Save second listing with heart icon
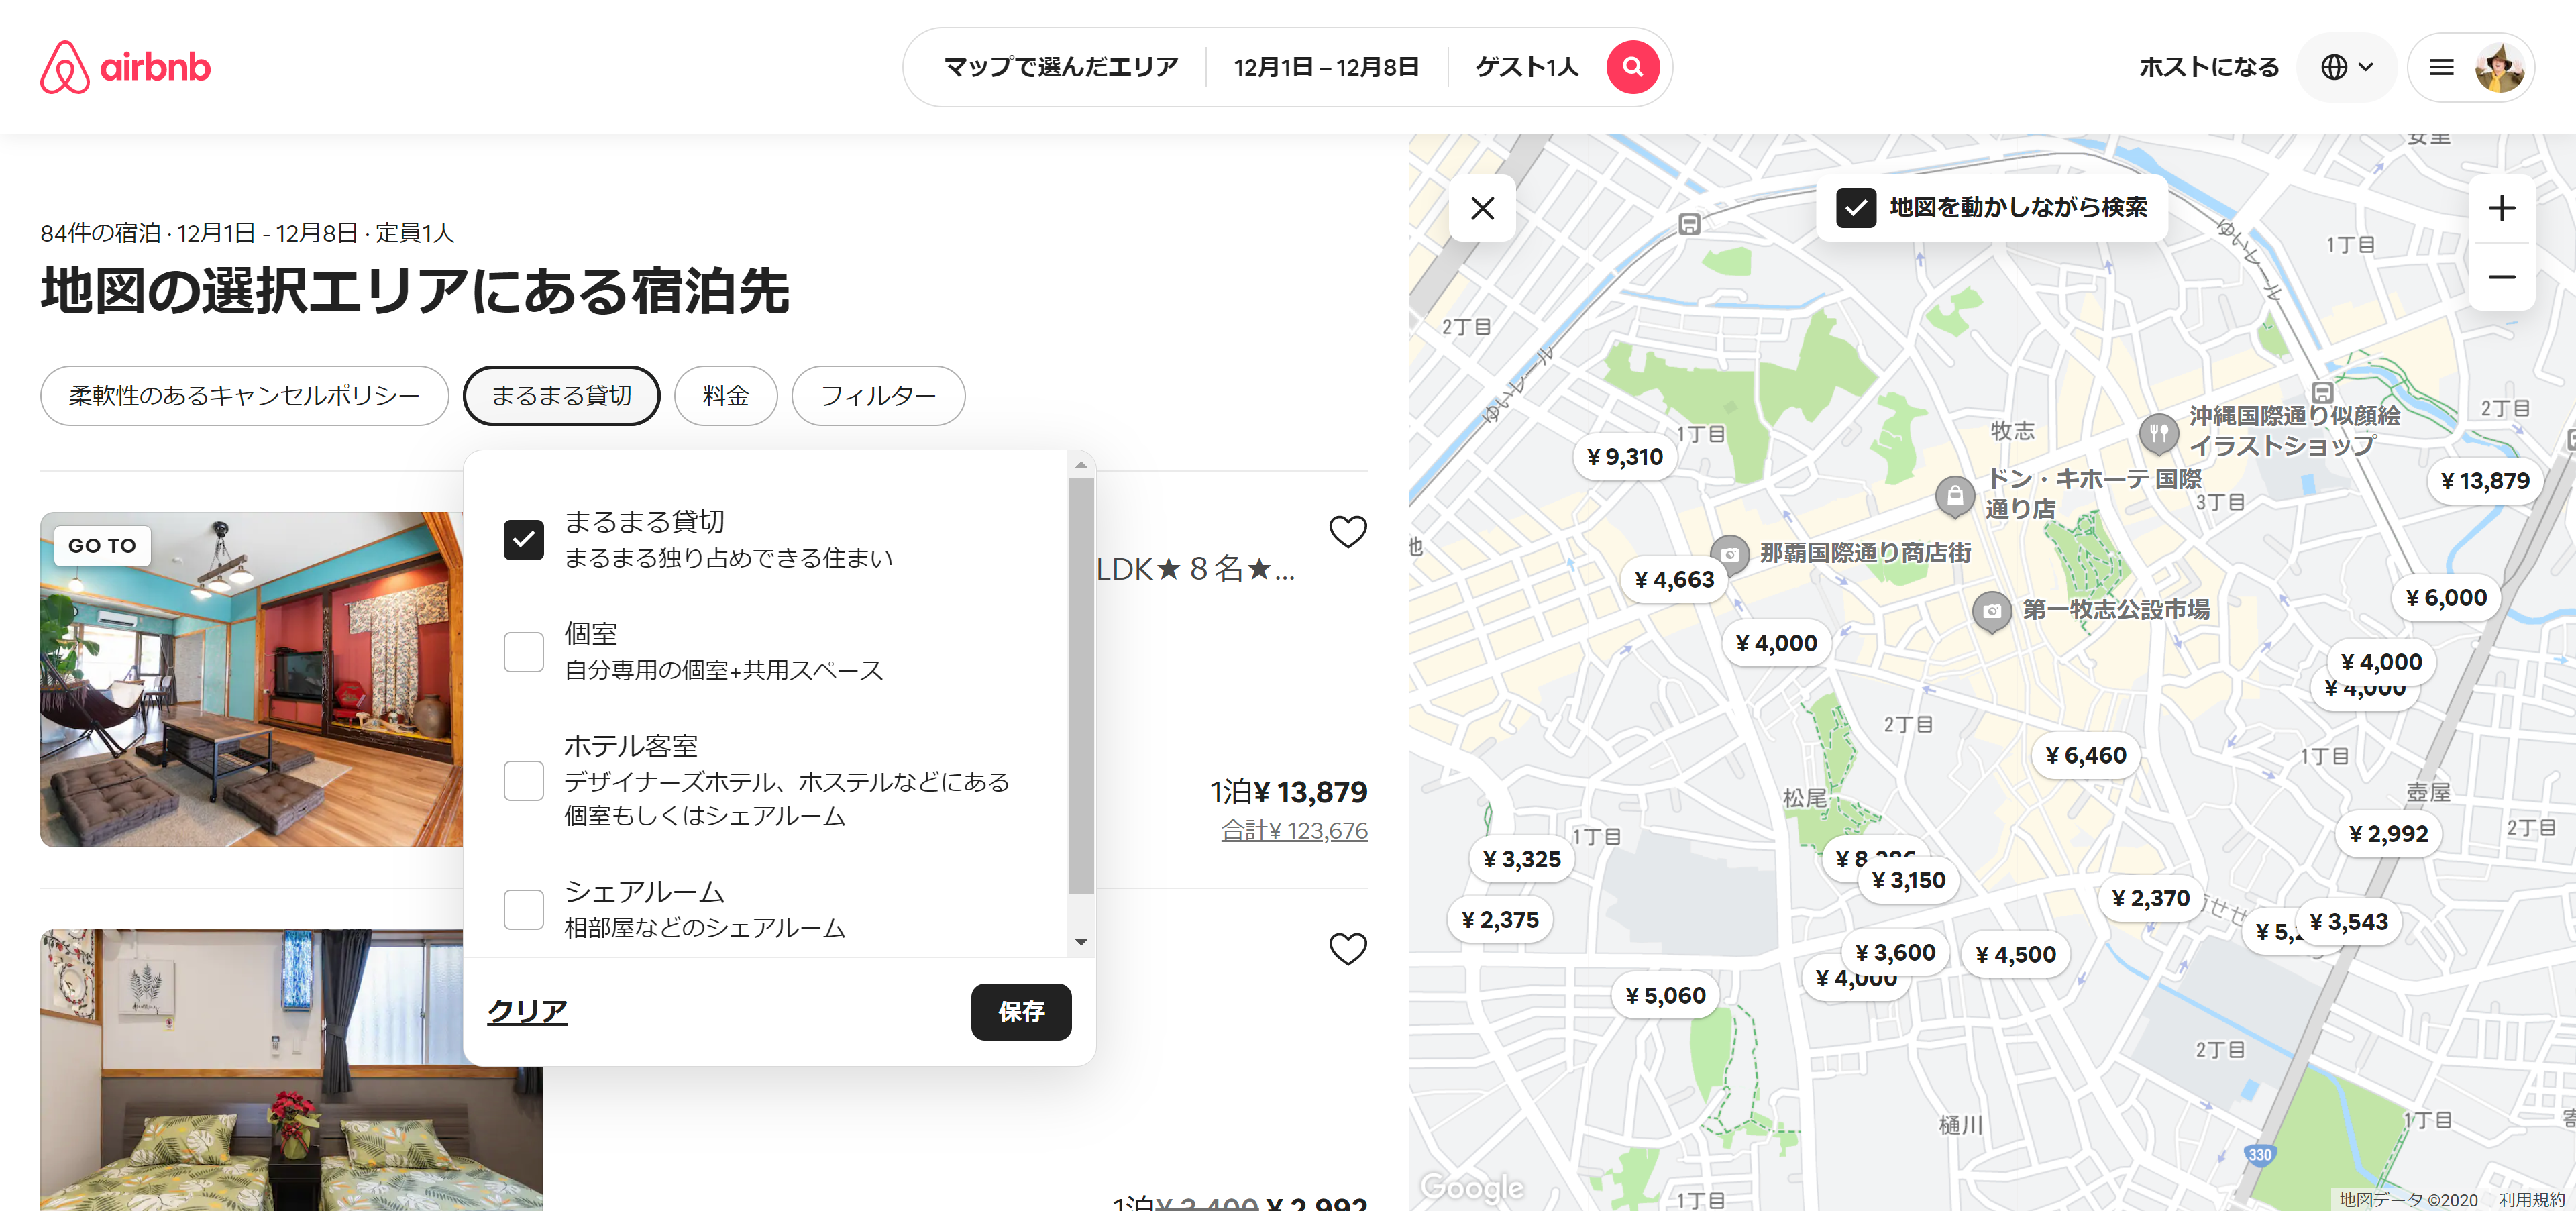 point(1347,948)
